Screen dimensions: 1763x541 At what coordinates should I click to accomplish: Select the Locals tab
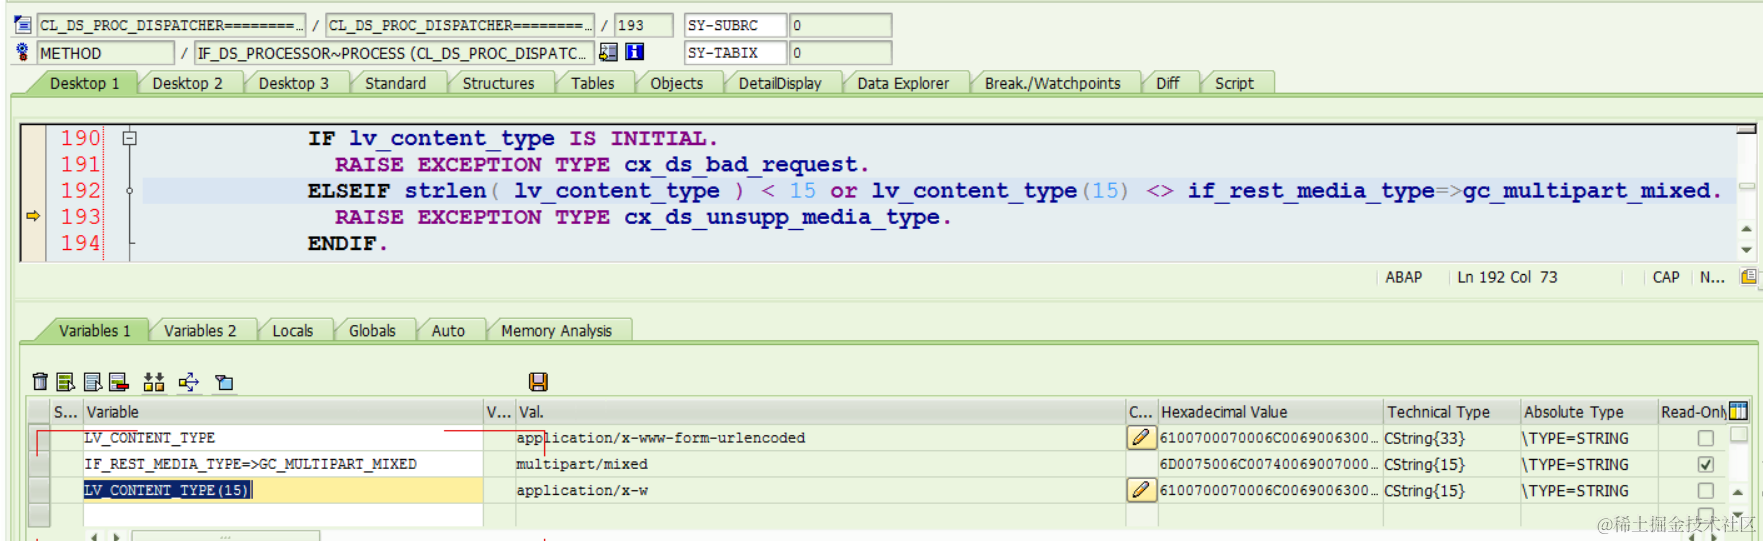pos(293,330)
